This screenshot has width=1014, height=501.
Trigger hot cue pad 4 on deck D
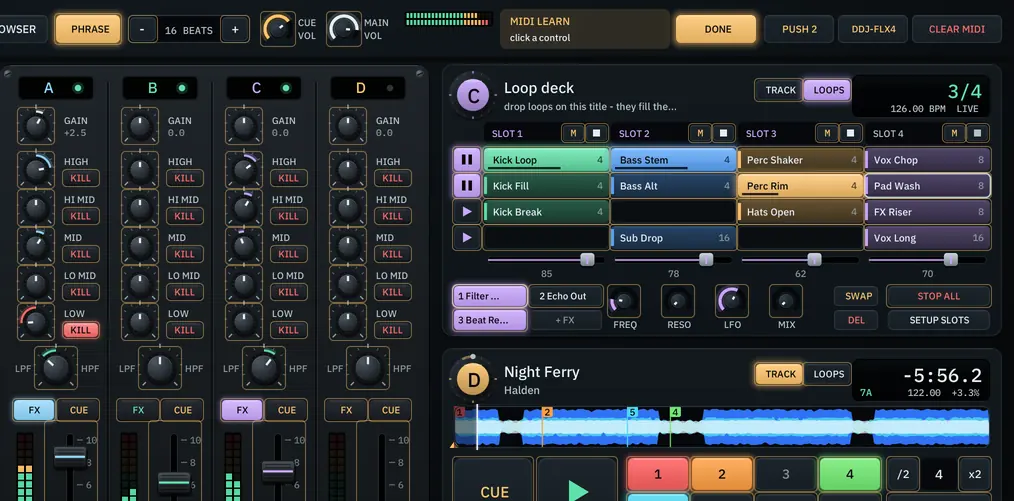pyautogui.click(x=850, y=474)
